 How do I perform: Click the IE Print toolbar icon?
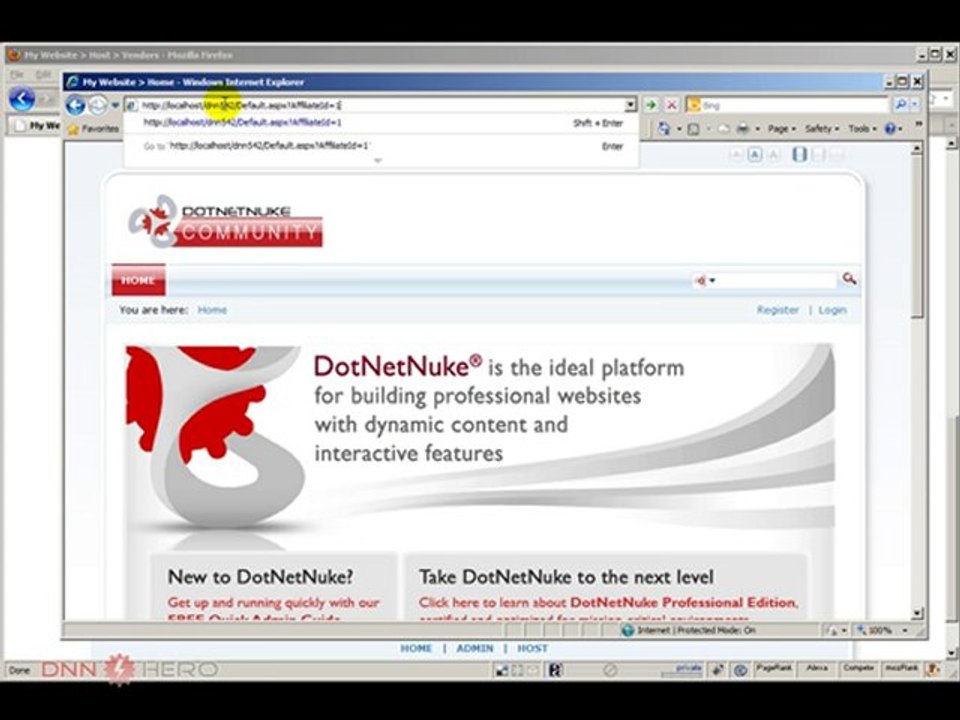(743, 129)
